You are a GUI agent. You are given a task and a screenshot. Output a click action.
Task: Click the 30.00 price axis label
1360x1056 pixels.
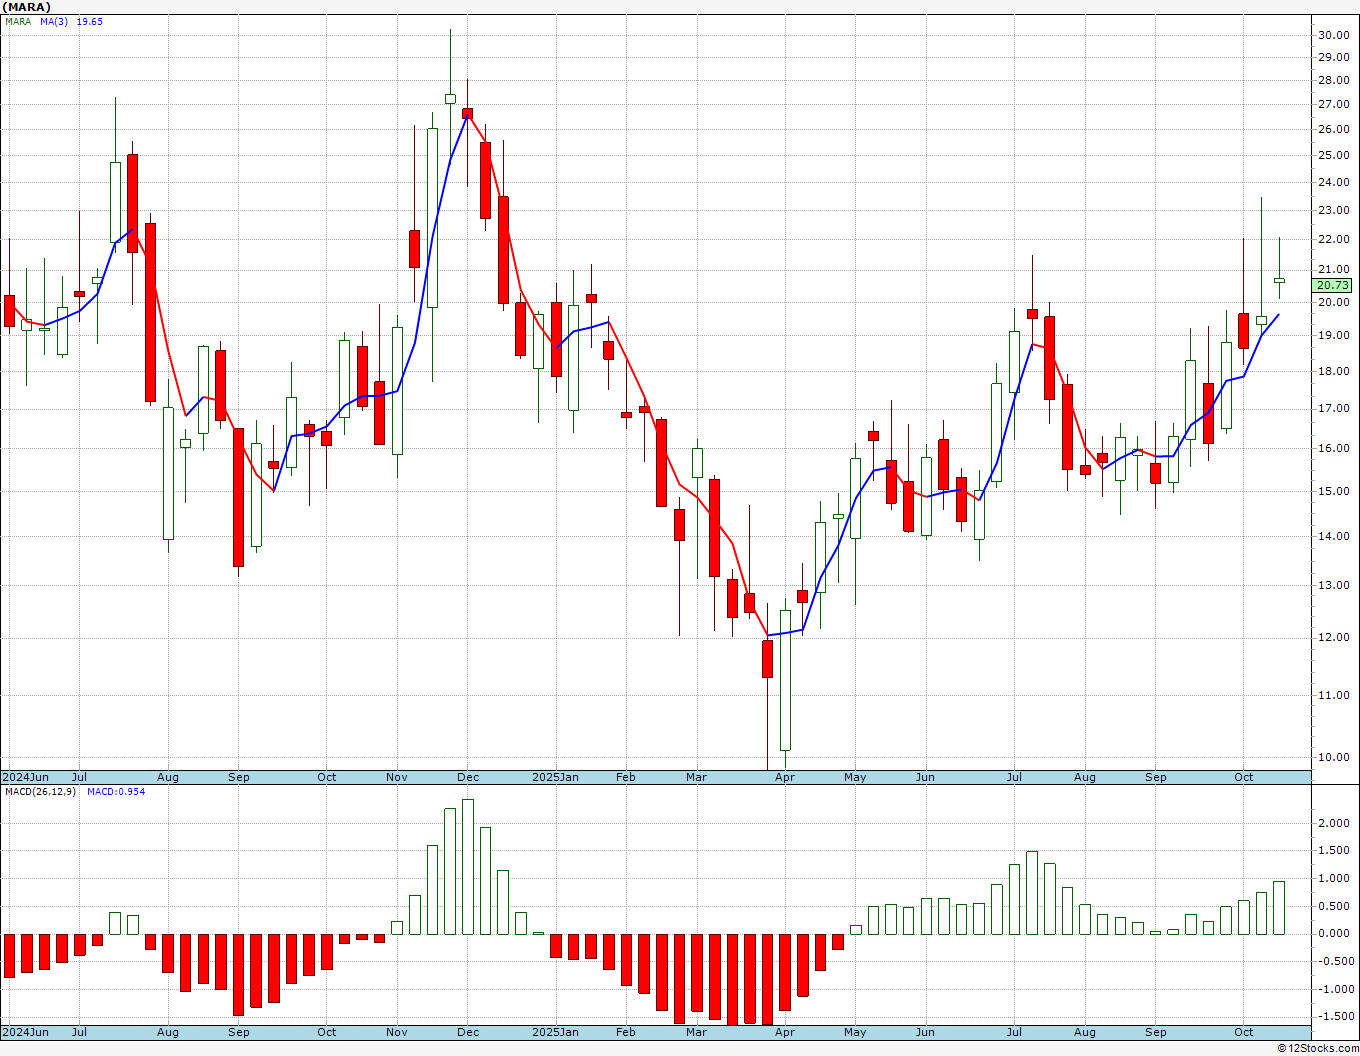point(1334,35)
